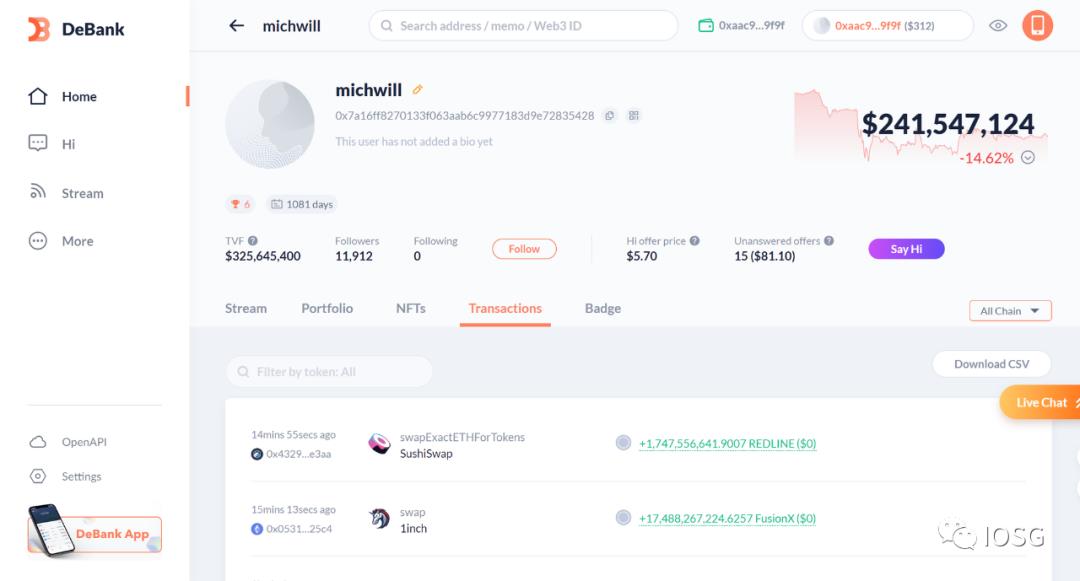Click the wallet icon for 0xaac9...9f9f
This screenshot has height=581, width=1080.
click(706, 26)
